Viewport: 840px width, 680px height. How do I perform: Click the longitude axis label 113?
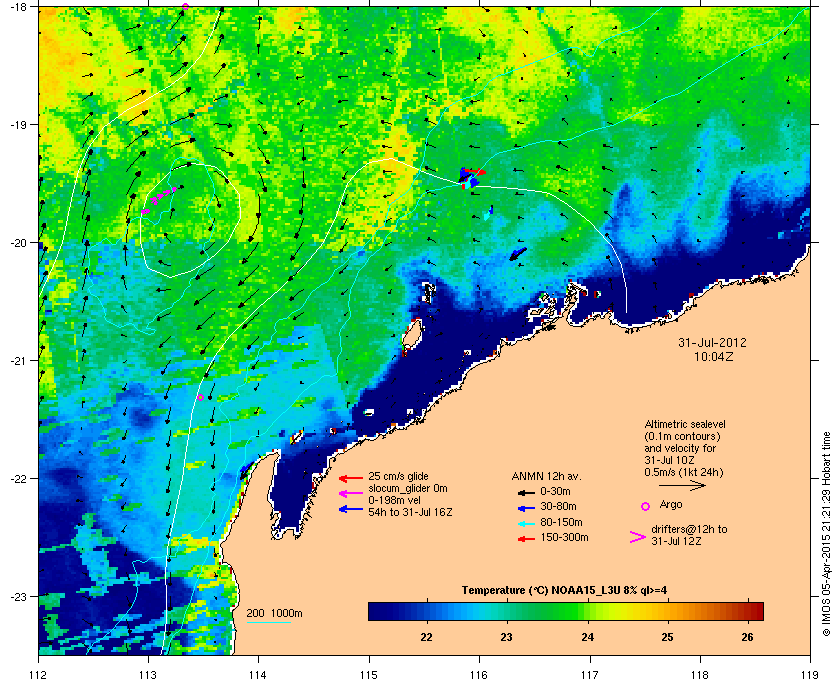point(148,674)
